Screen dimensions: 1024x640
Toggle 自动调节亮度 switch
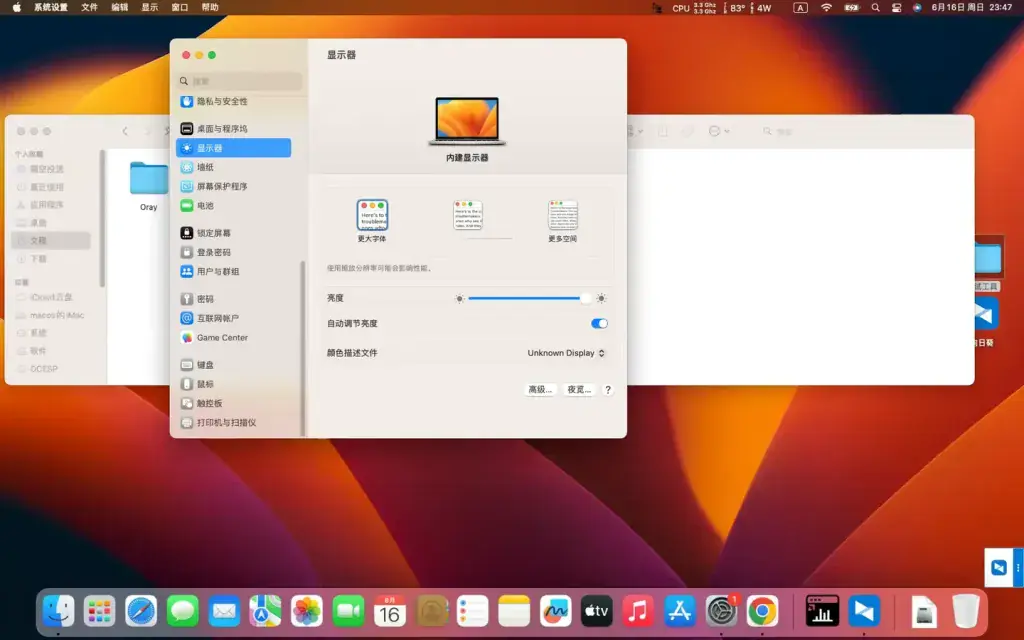click(599, 323)
